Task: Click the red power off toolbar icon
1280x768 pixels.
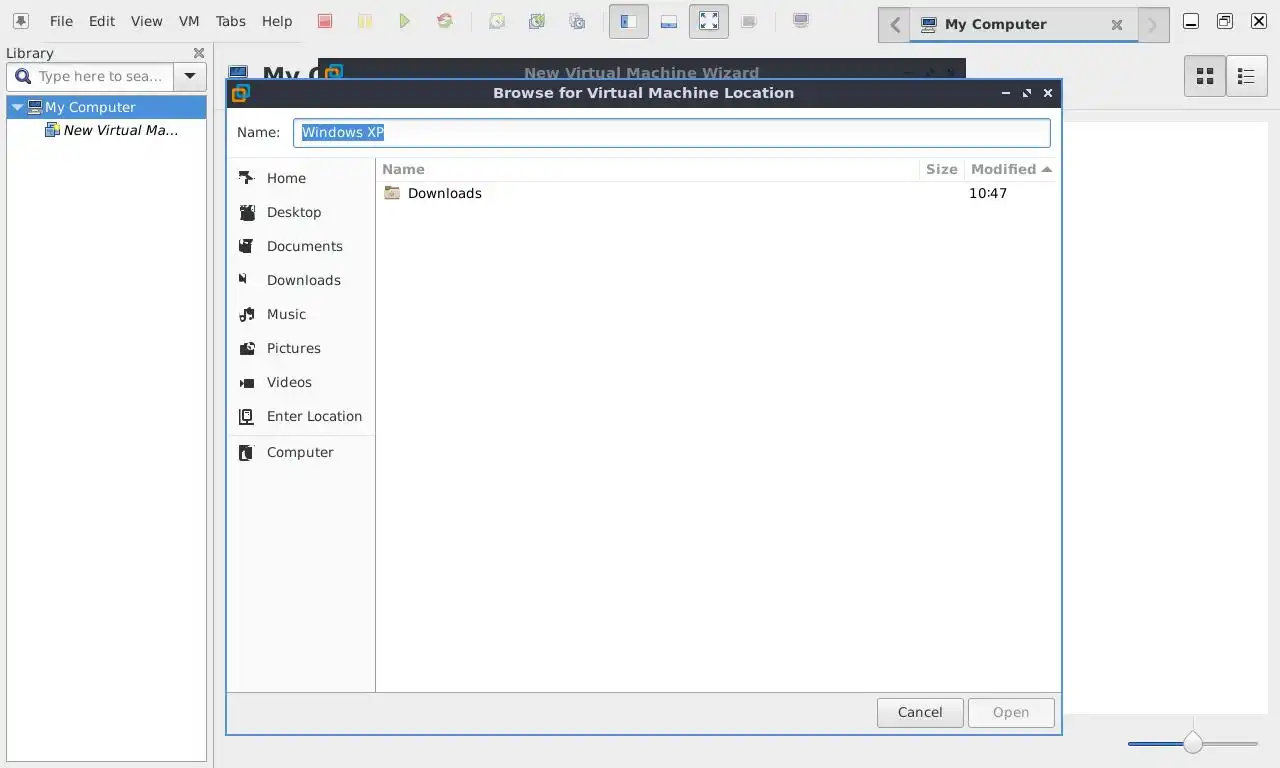Action: tap(325, 21)
